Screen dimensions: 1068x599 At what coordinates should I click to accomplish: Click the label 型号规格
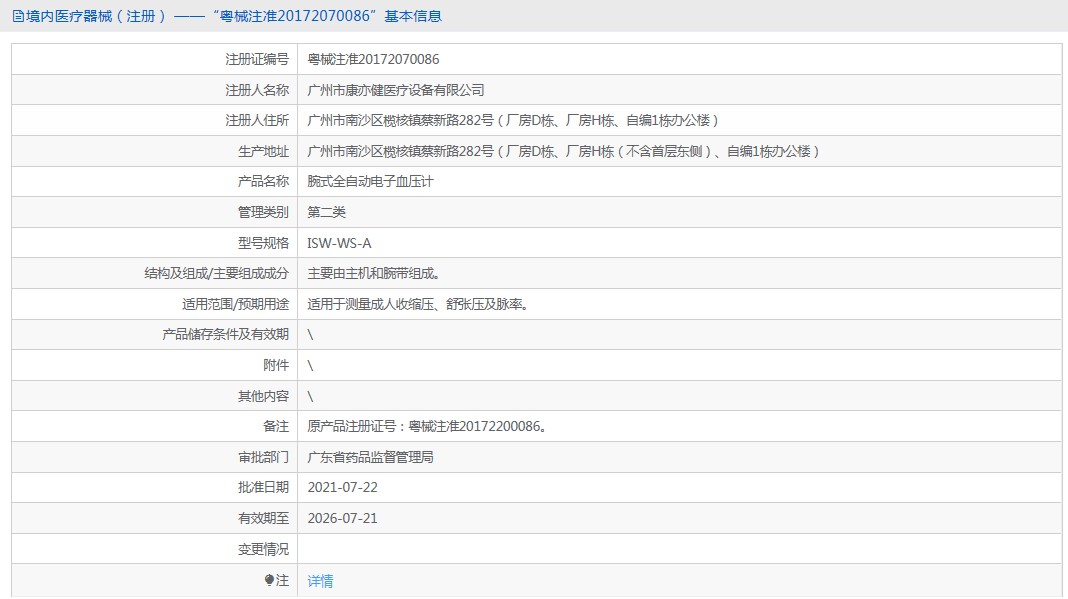tap(263, 243)
